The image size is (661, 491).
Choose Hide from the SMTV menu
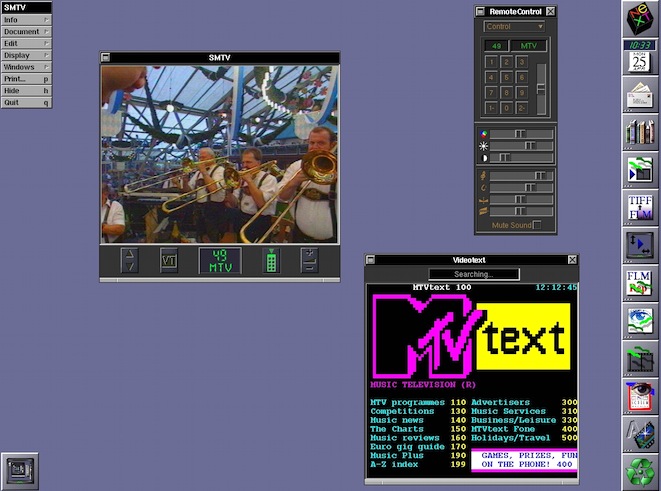coord(26,91)
